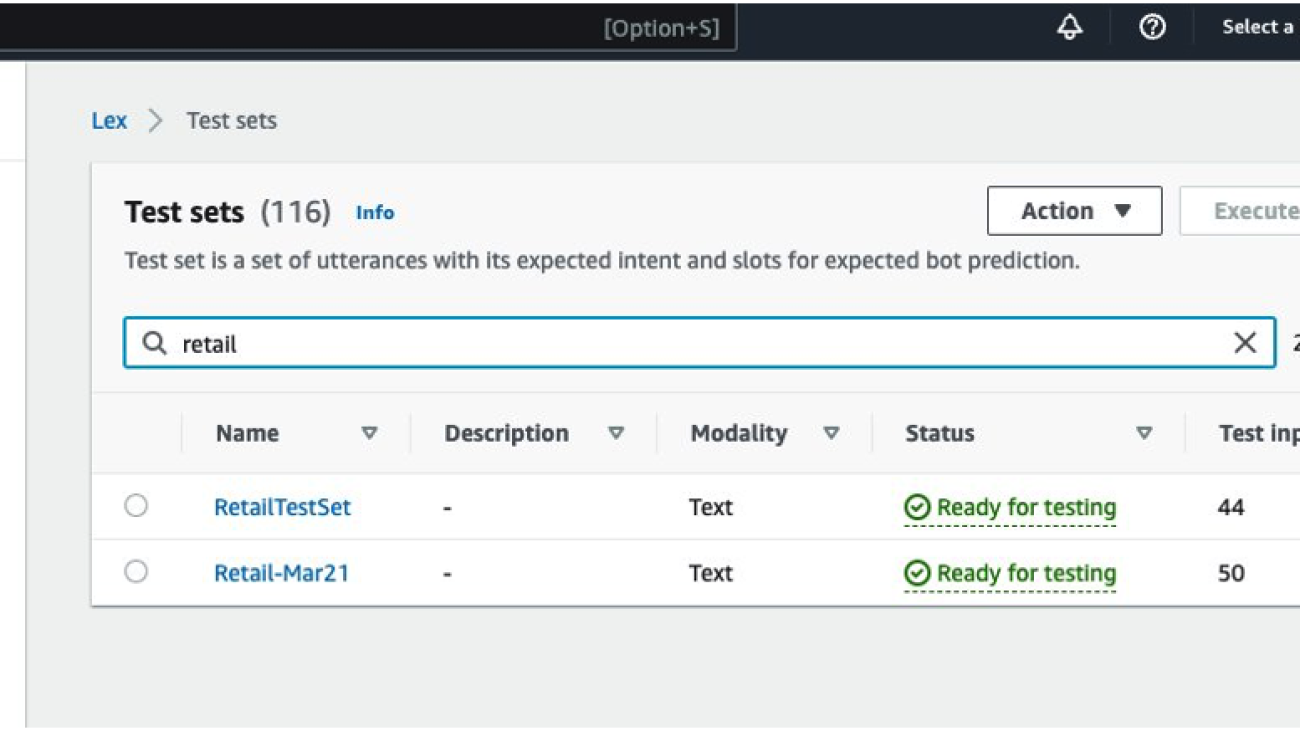Open the Retail-Mar21 link
This screenshot has height=731, width=1300.
(x=281, y=573)
